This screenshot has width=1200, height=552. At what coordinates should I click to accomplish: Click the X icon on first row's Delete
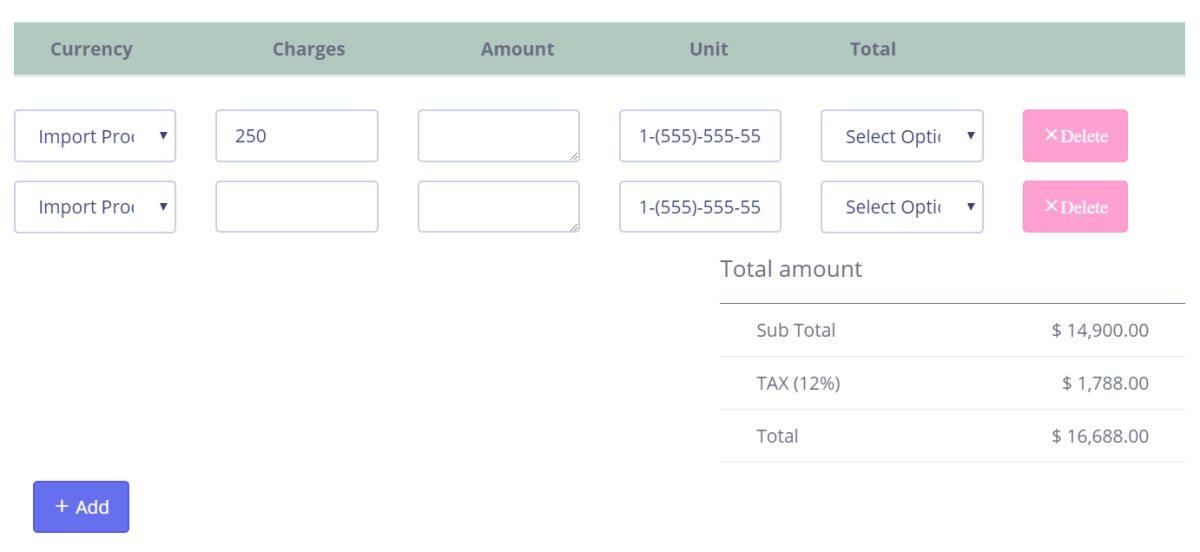click(x=1051, y=135)
